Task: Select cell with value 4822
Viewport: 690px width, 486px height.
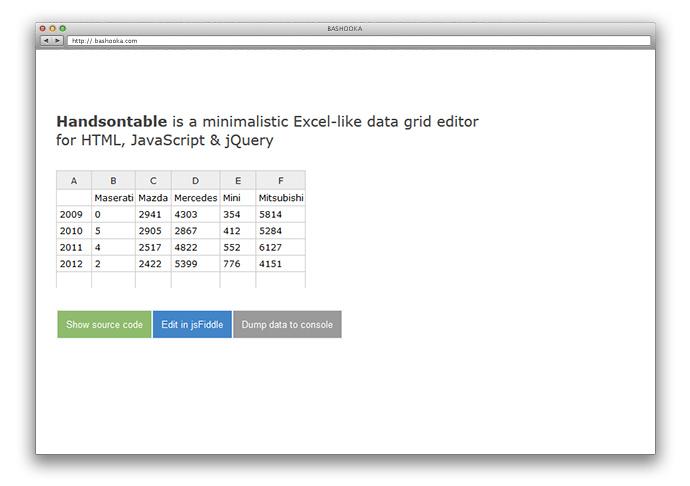Action: point(195,247)
